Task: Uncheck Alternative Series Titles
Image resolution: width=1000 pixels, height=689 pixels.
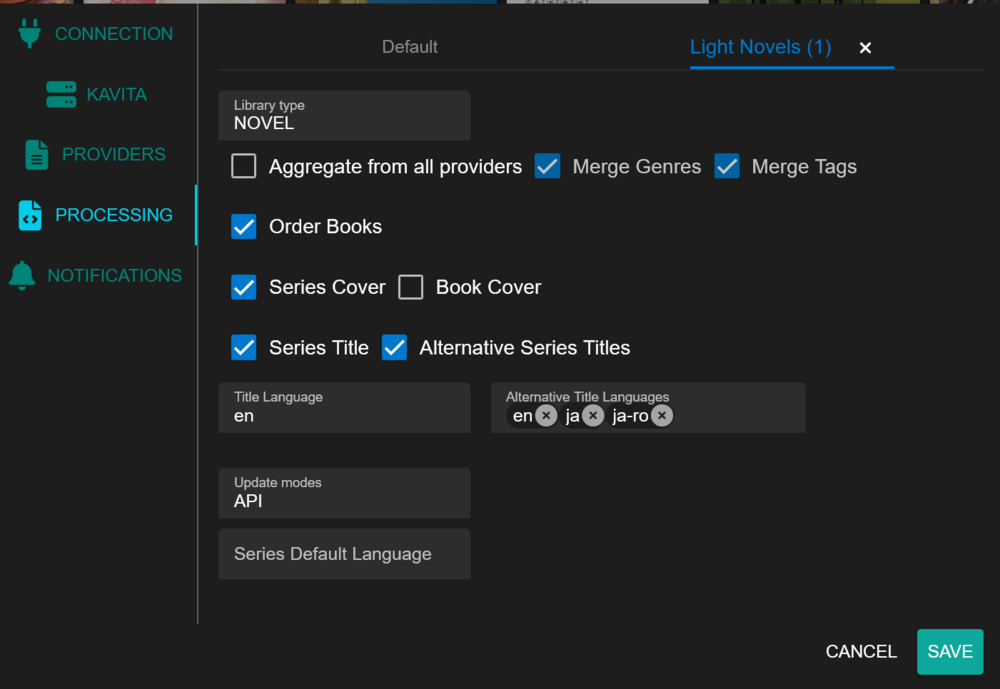Action: click(394, 348)
